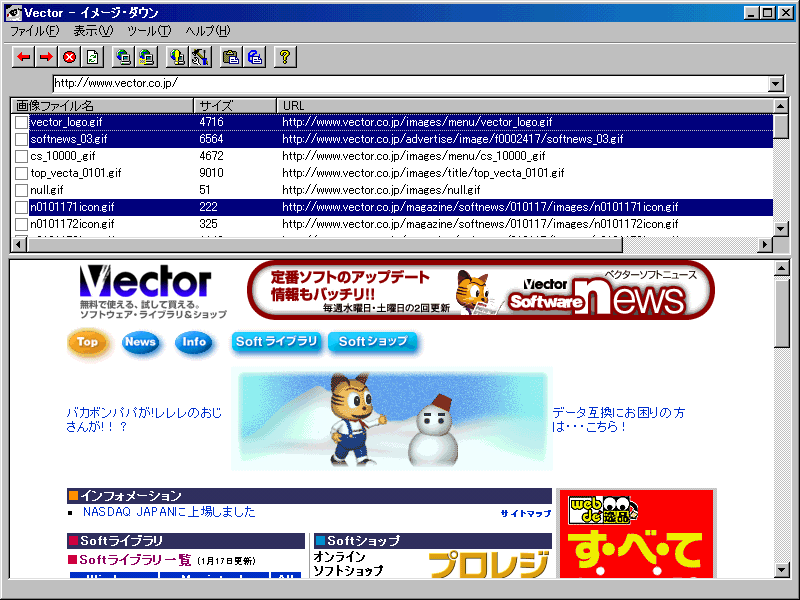Open the ファイル(F) menu

pyautogui.click(x=35, y=31)
